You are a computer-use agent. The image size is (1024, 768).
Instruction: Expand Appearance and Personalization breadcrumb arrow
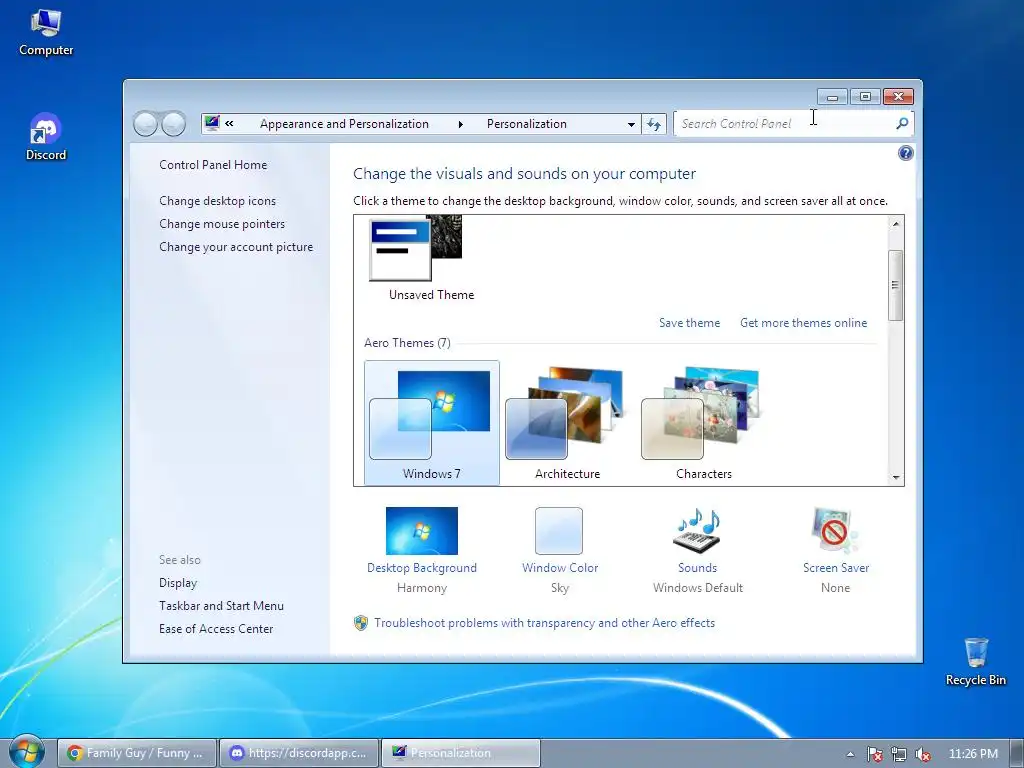[460, 124]
